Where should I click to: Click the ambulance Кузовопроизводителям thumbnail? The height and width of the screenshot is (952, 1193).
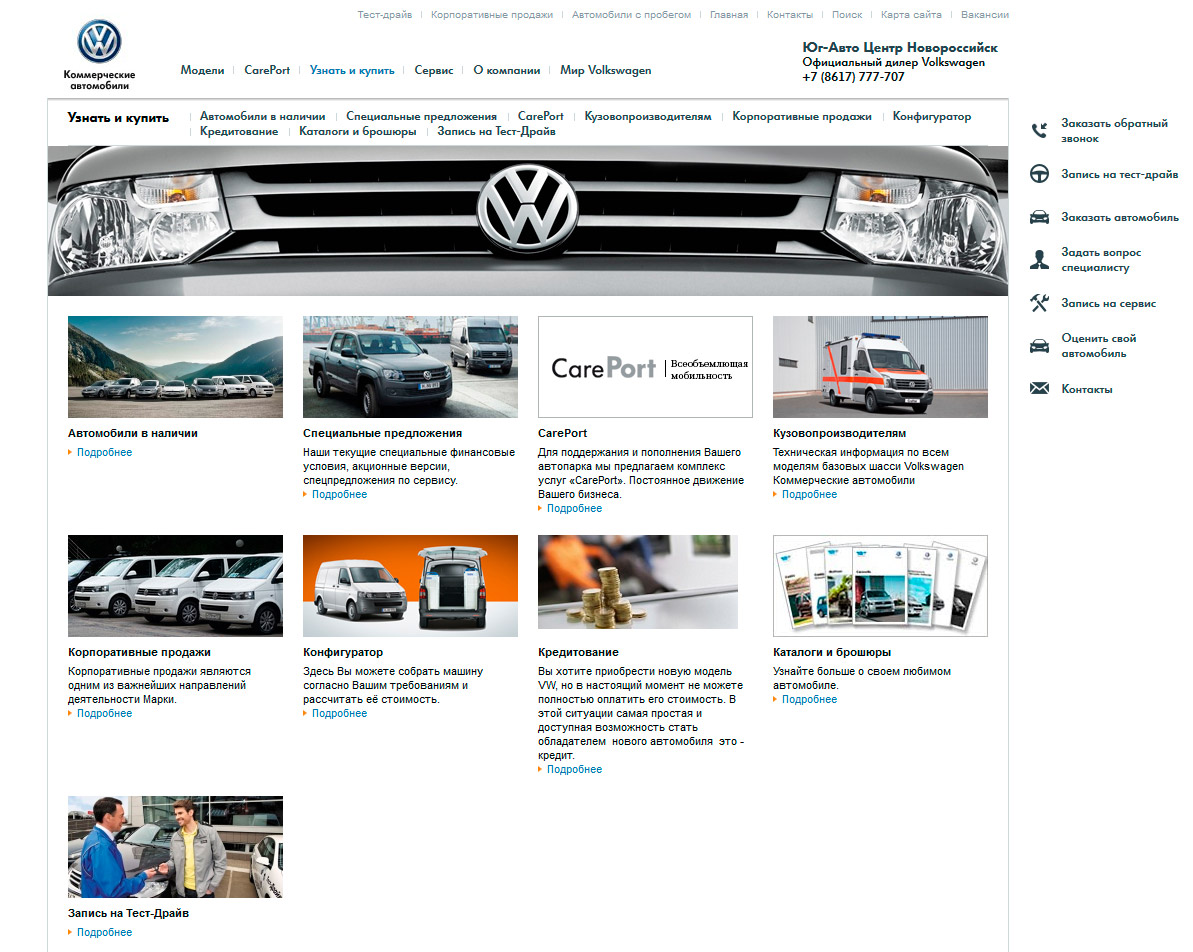[880, 367]
